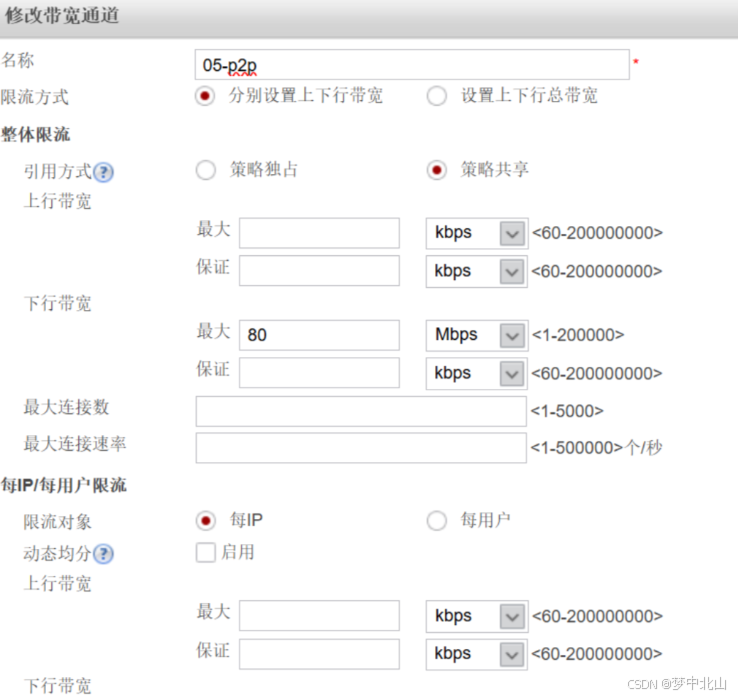Open help icon next to 动态均分
This screenshot has height=697, width=738.
coord(103,554)
